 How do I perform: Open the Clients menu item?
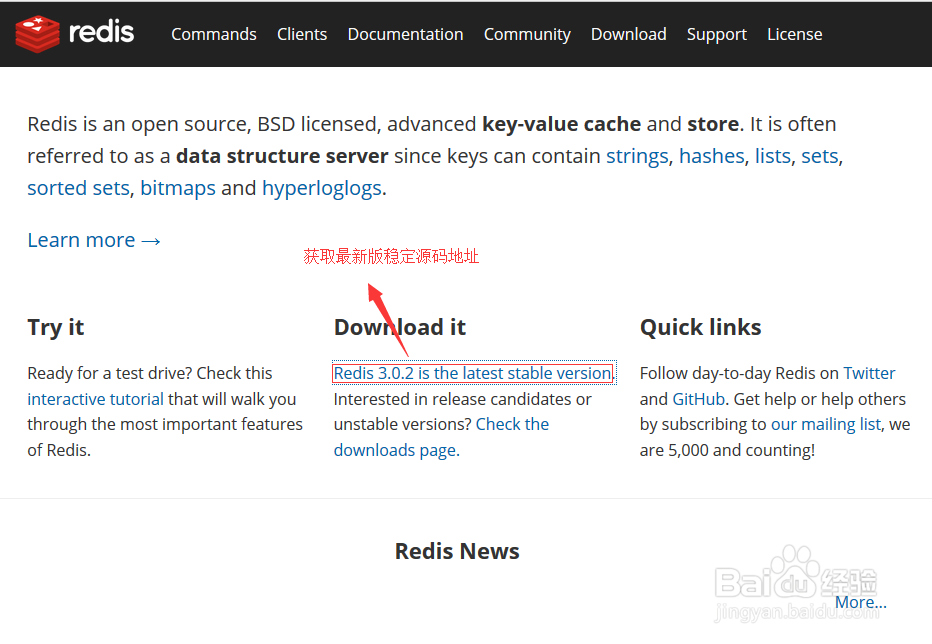302,34
